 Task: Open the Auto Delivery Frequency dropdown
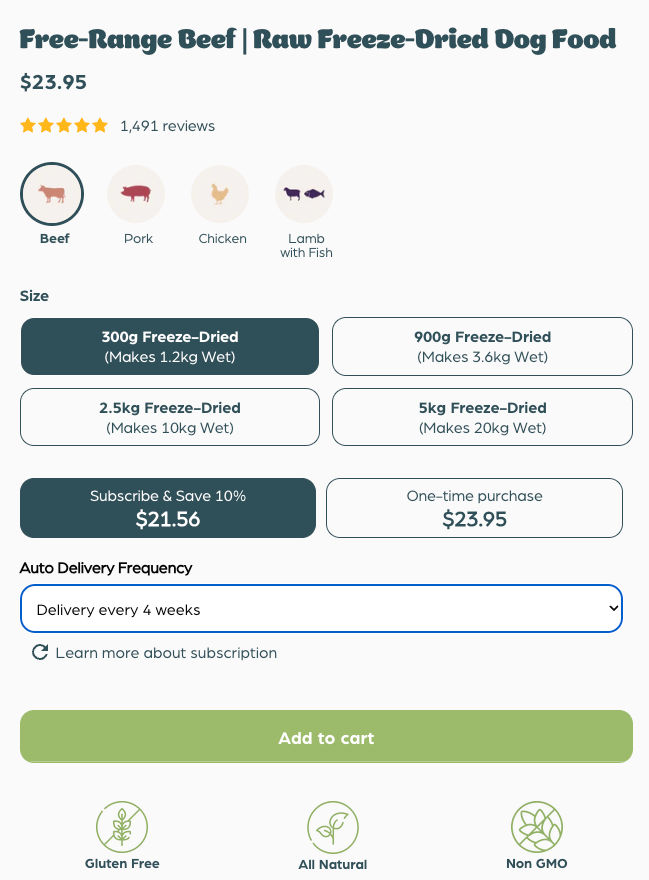pos(321,609)
